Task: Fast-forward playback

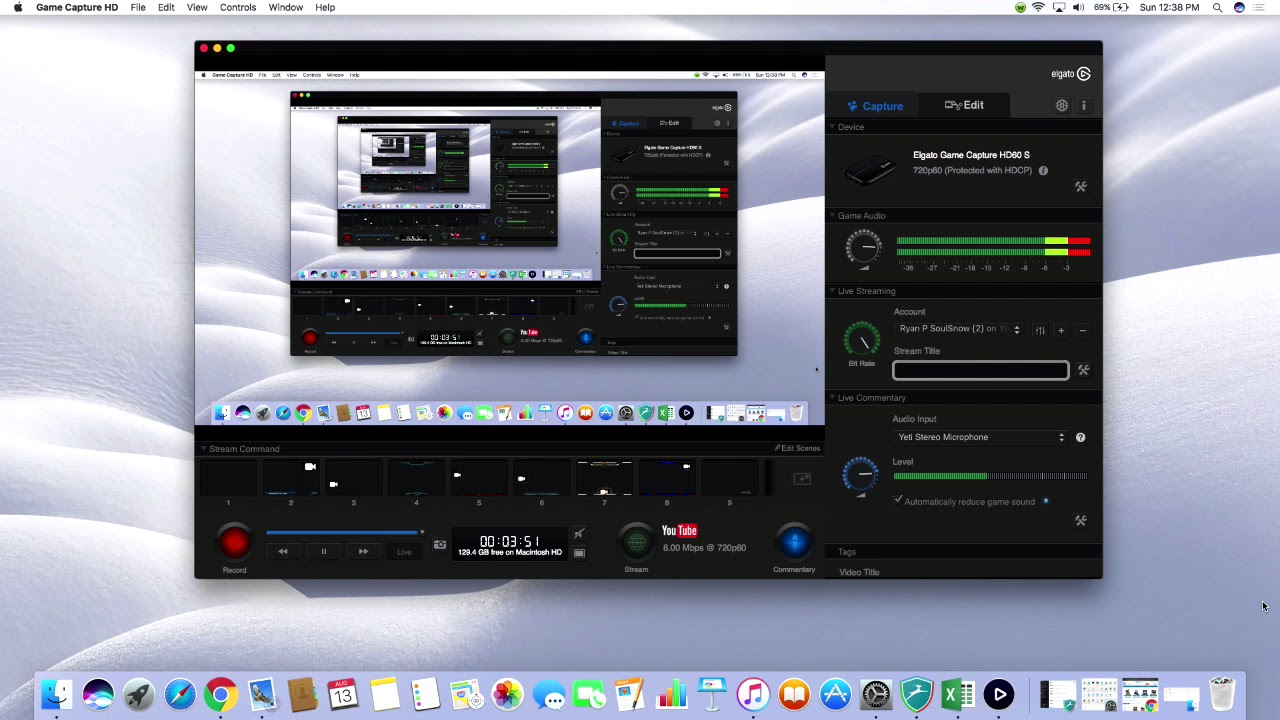Action: 363,551
